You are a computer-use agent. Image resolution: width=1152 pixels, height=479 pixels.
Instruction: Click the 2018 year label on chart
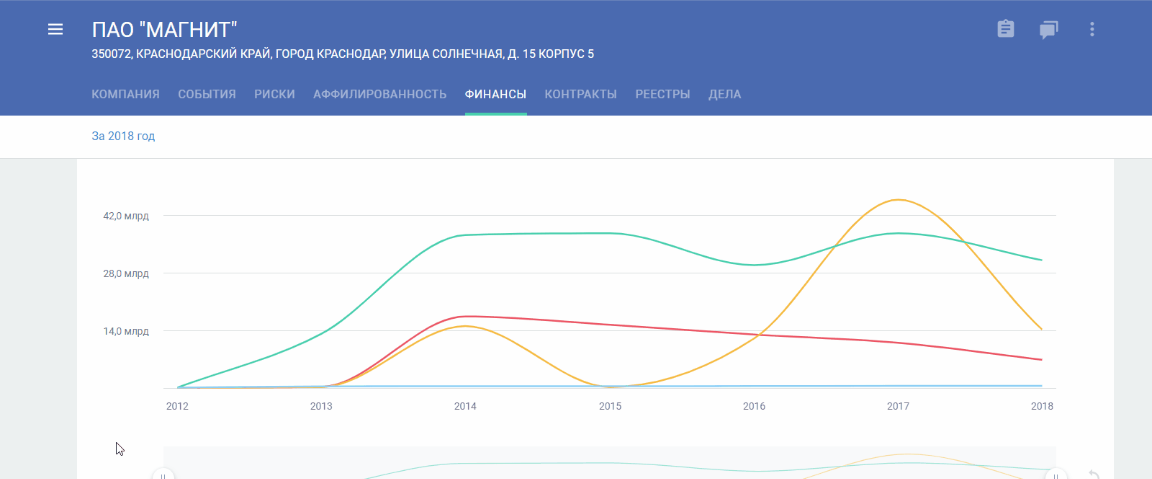[1042, 406]
